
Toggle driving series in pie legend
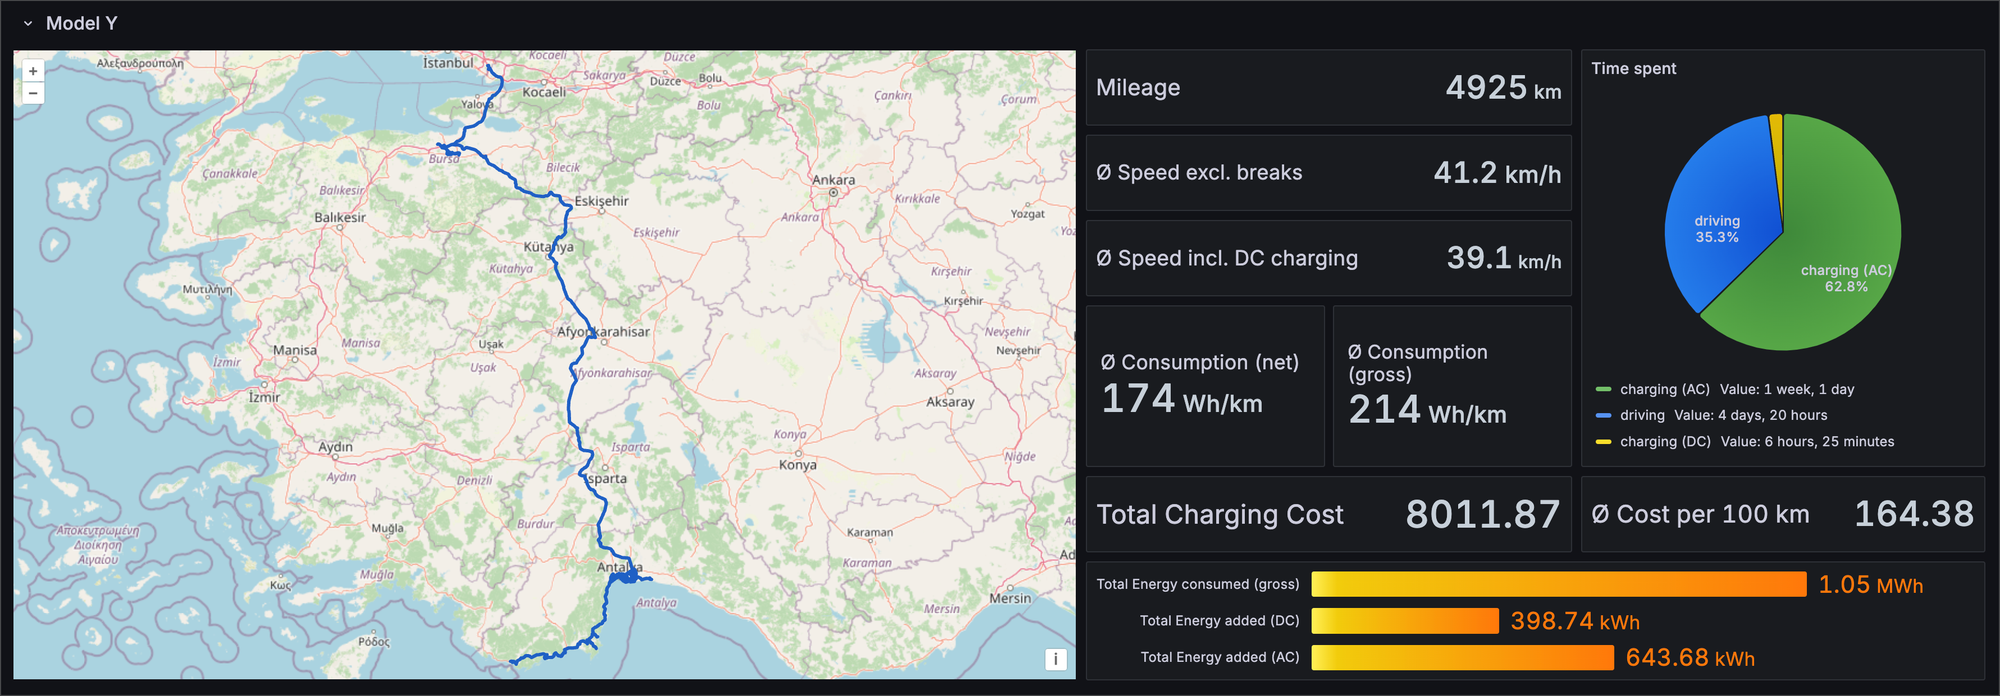(x=1642, y=415)
